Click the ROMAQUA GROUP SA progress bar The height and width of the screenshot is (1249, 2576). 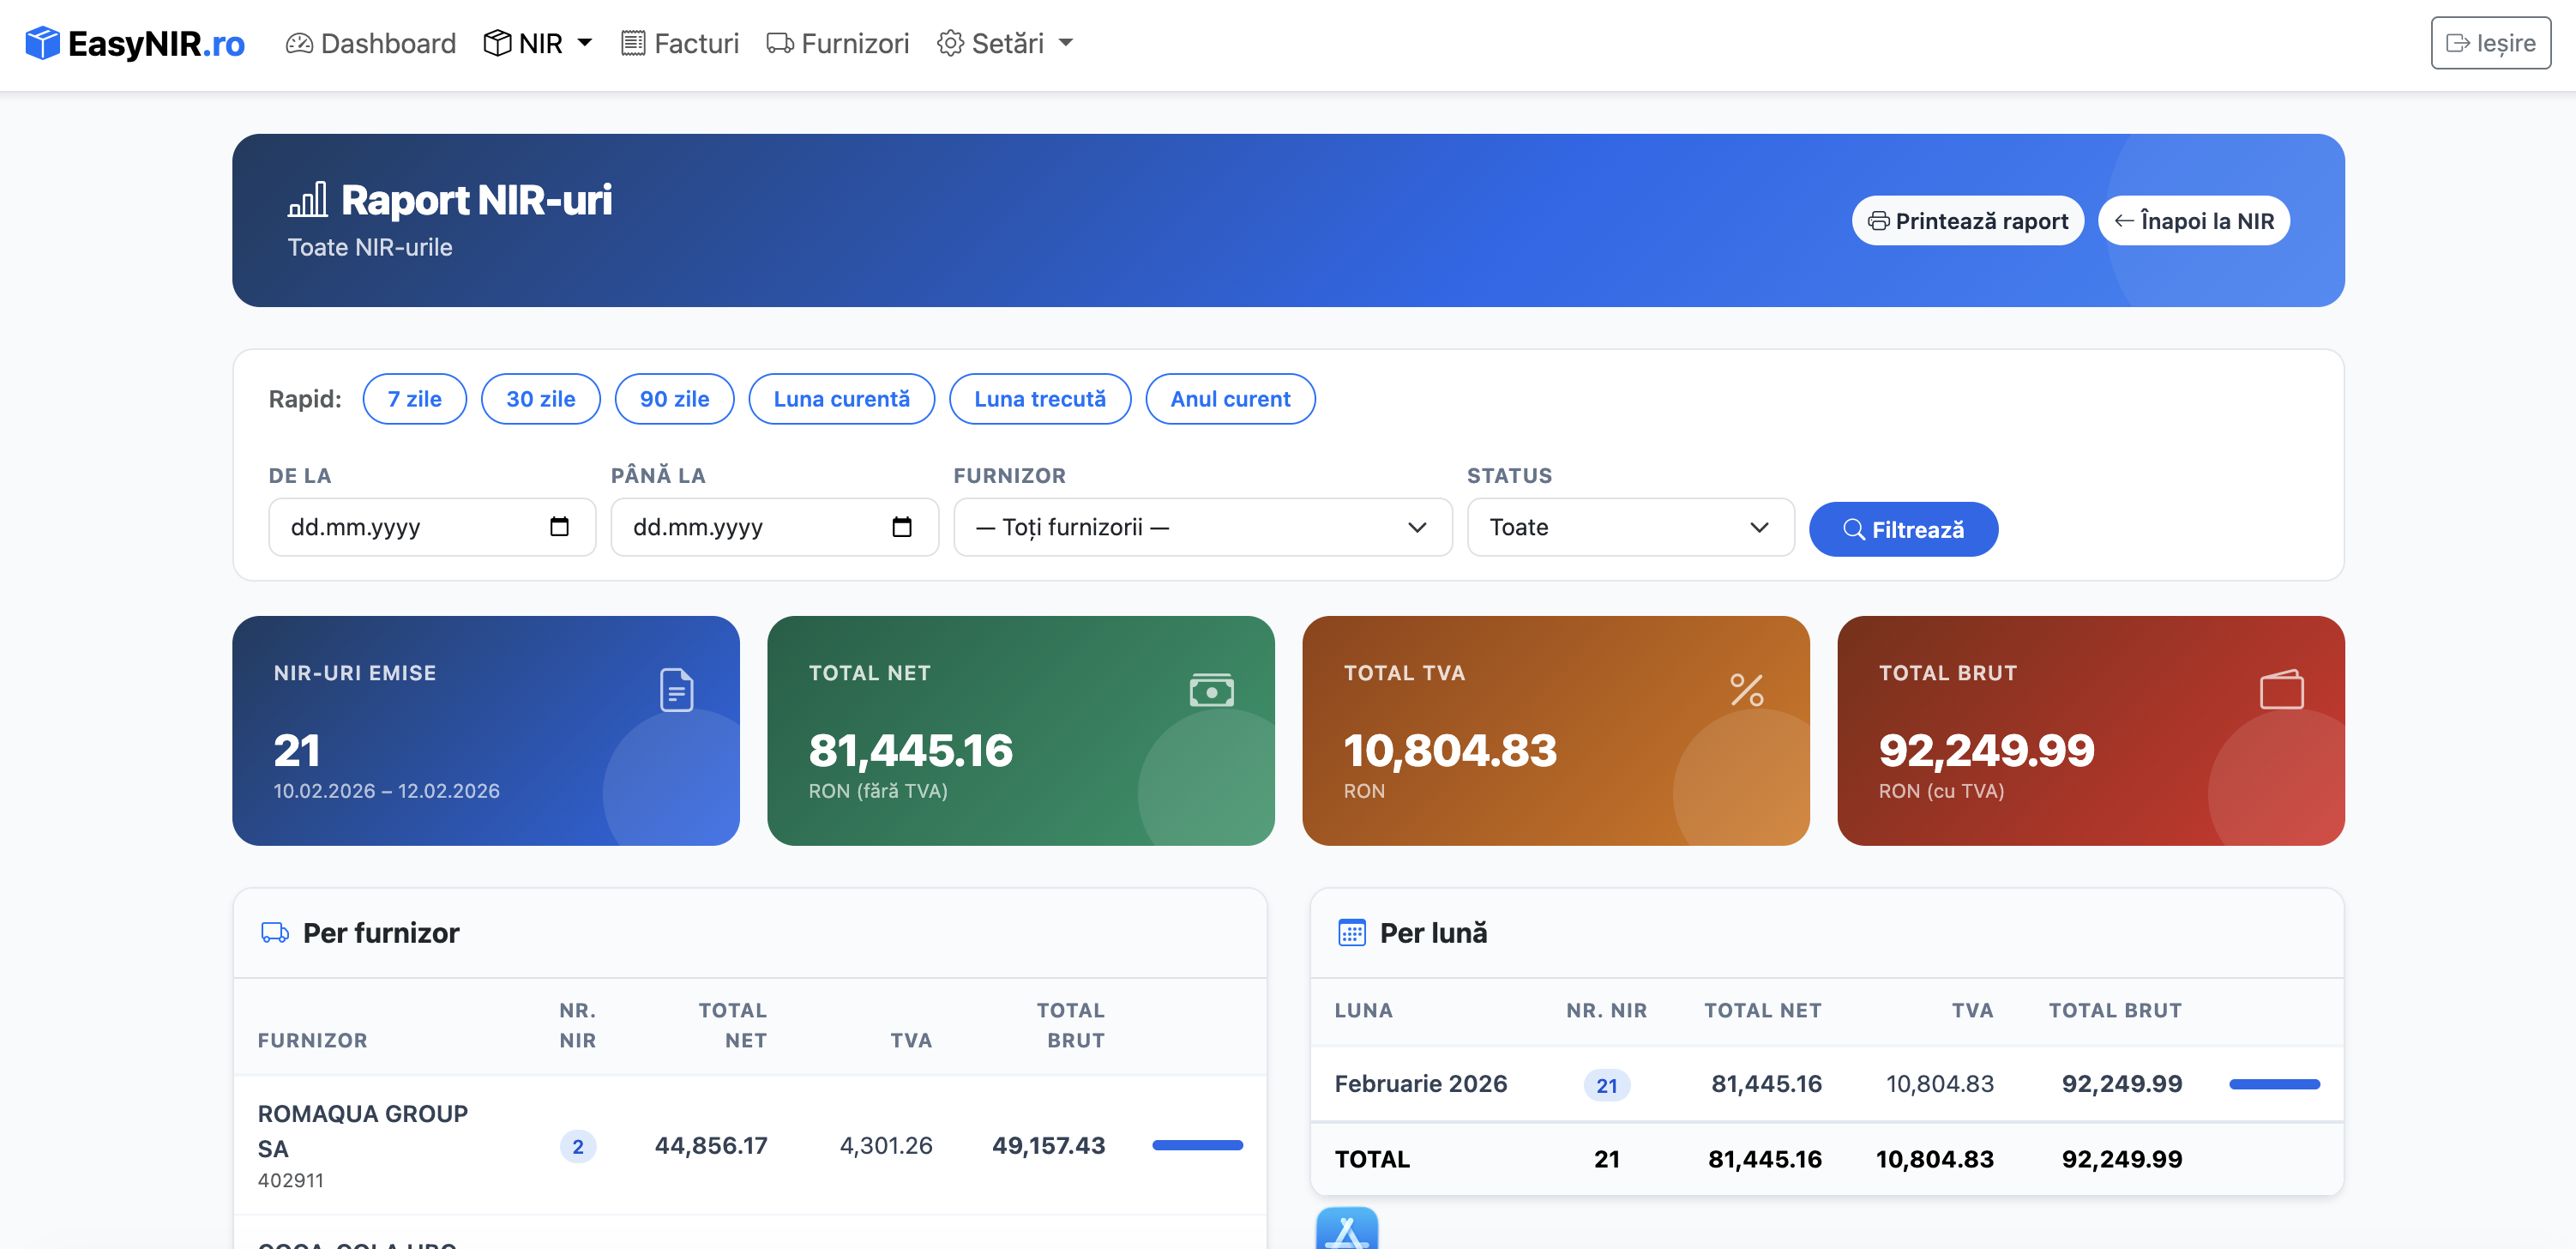(x=1197, y=1145)
